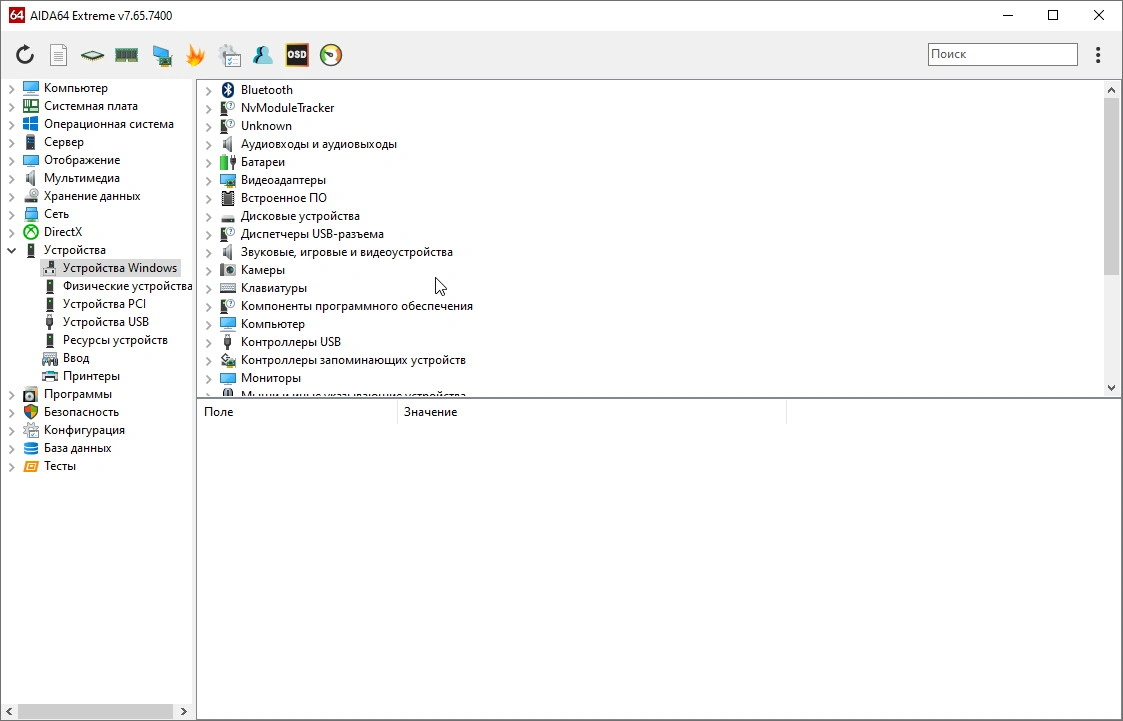Click the Значение column header
Screen dimensions: 1123x721
592,412
